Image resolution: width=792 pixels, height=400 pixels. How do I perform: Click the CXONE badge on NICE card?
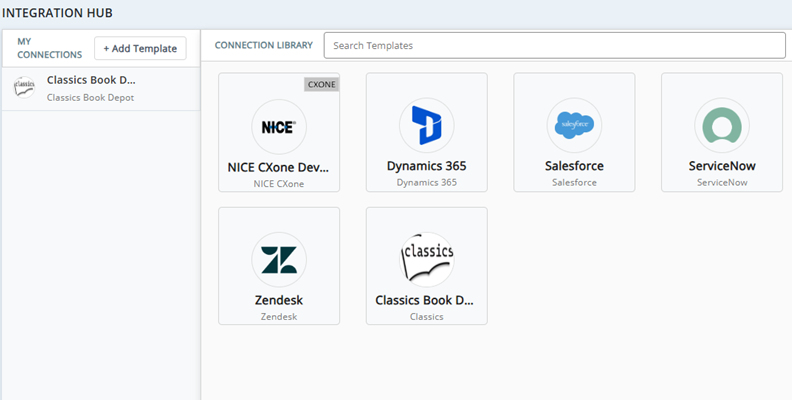(321, 84)
